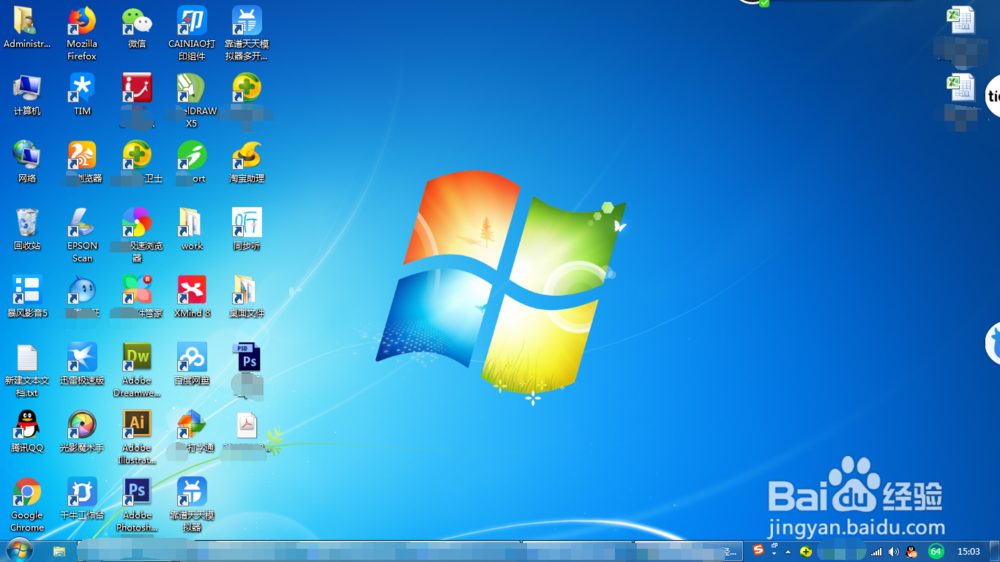Open CAINIAO打印组件 shortcut
This screenshot has width=1000, height=562.
191,33
